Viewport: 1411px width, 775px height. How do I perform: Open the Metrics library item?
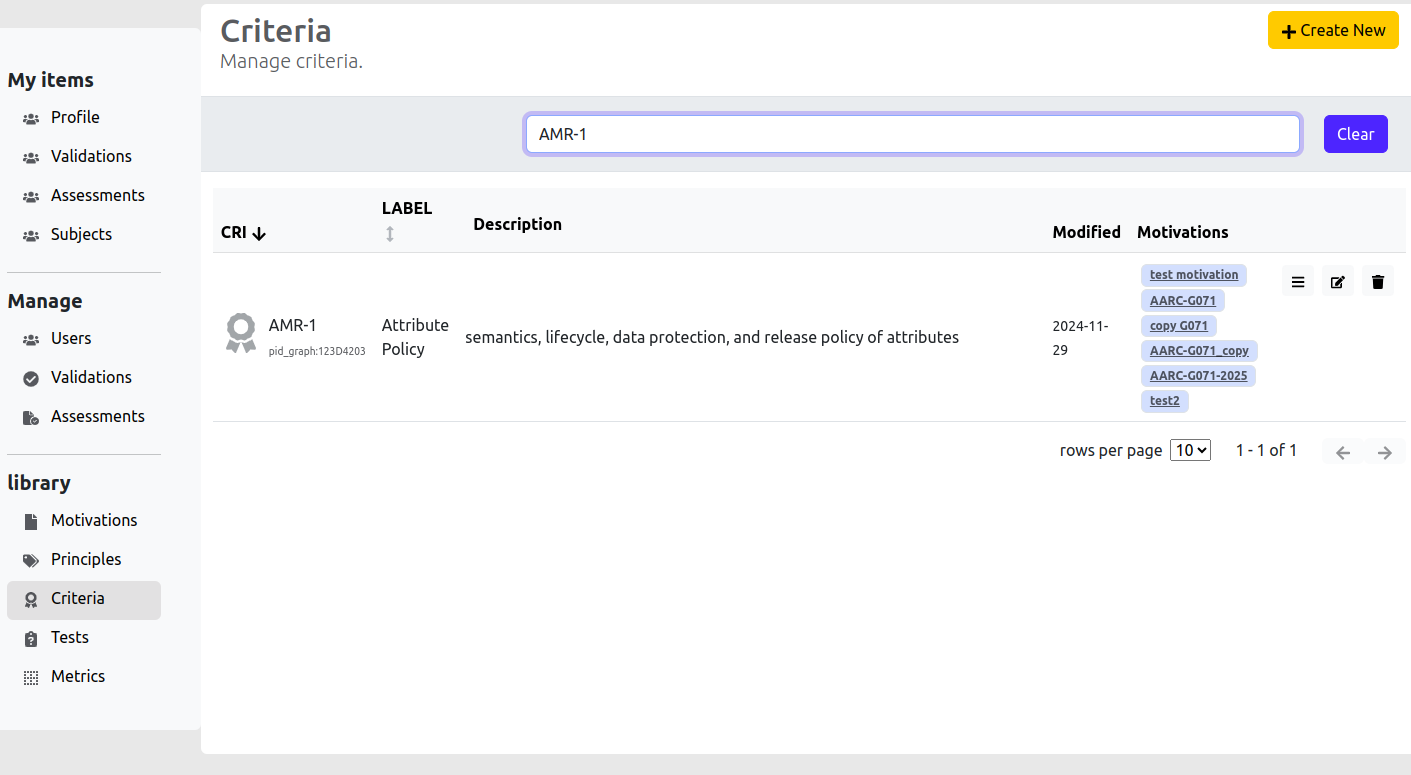coord(84,676)
